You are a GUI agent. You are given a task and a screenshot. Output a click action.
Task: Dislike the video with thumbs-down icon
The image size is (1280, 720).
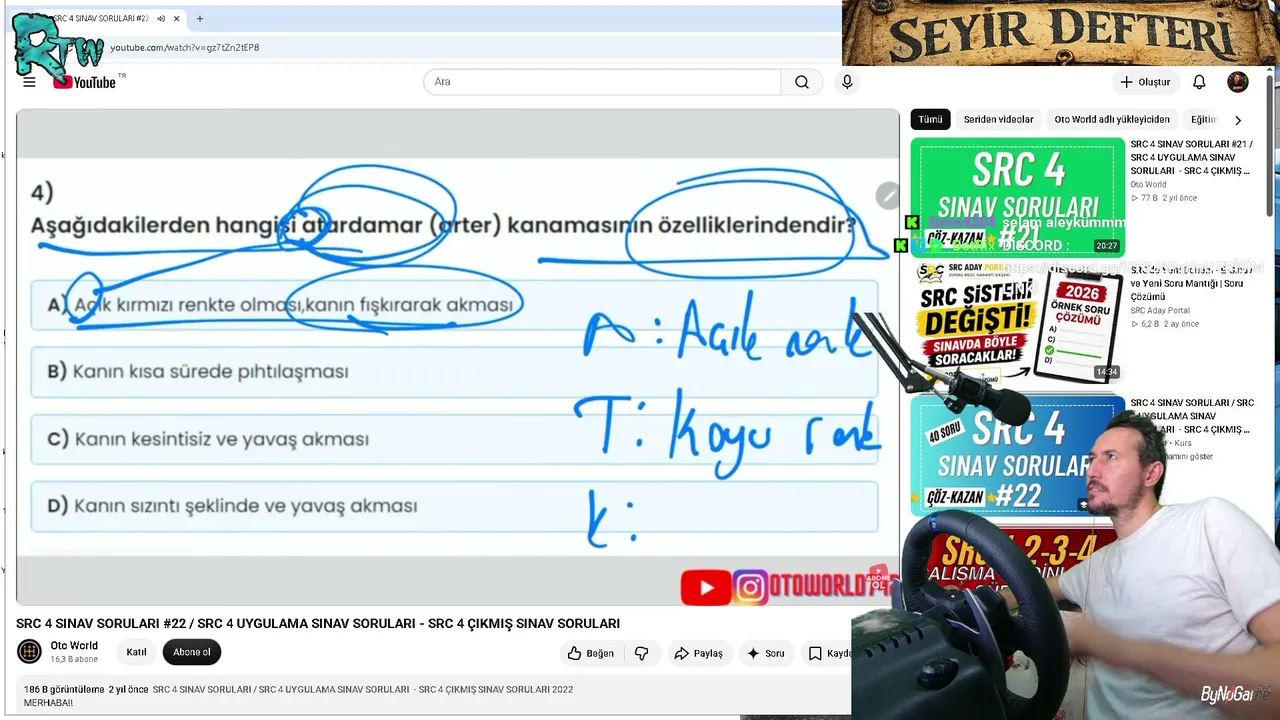tap(642, 653)
